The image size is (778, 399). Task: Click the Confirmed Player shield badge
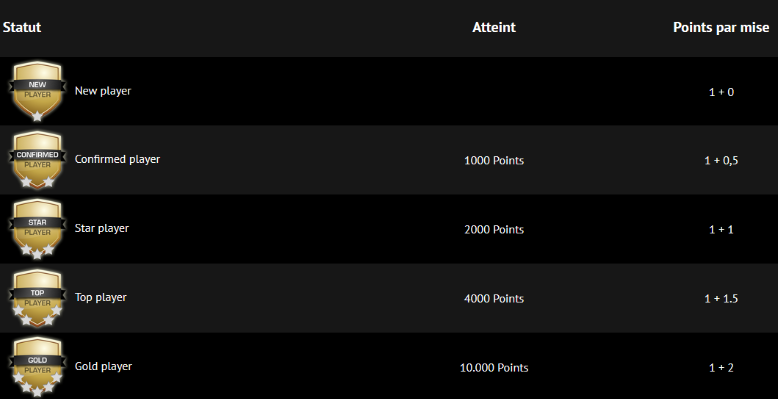(37, 160)
